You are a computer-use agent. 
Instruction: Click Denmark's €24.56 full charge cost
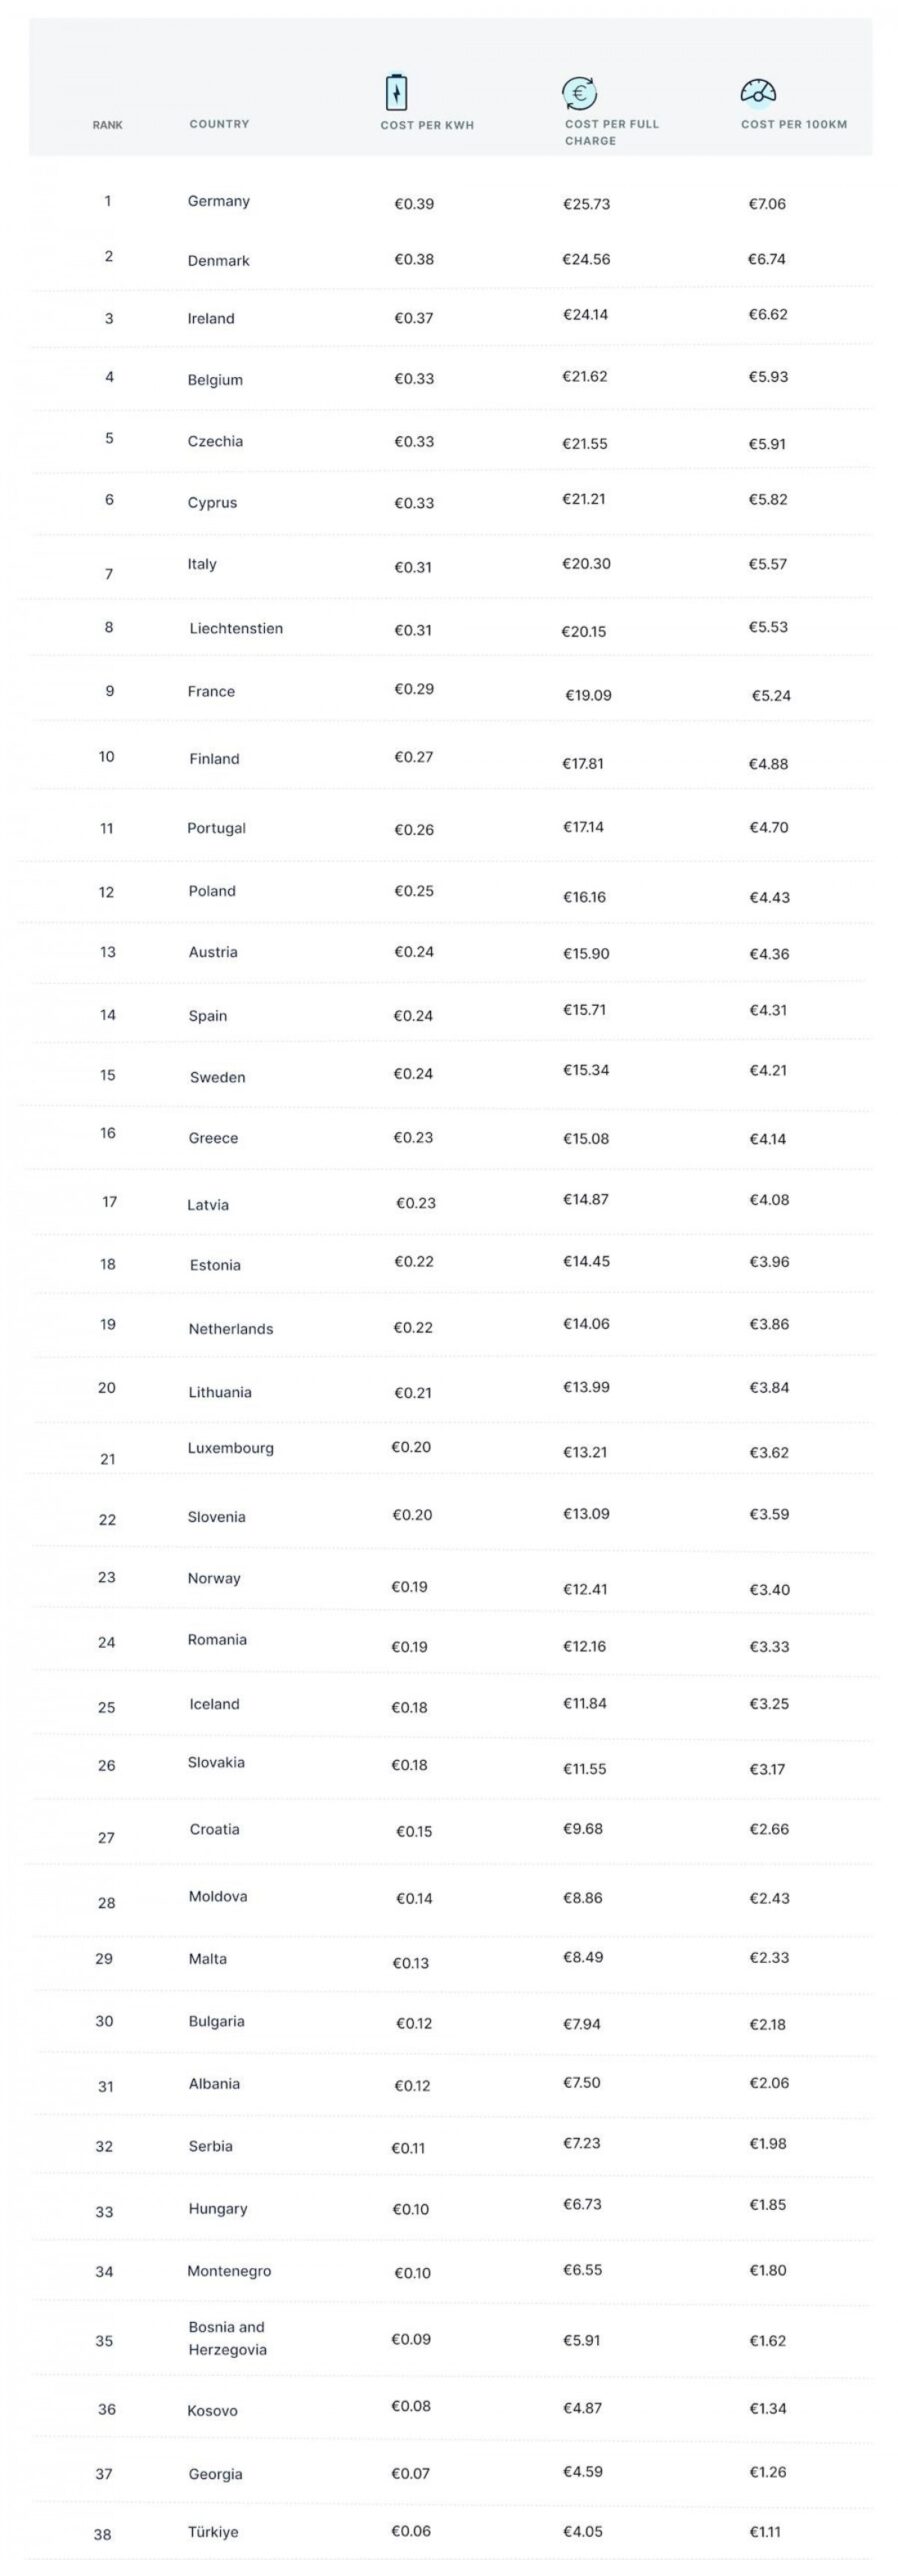(x=586, y=259)
